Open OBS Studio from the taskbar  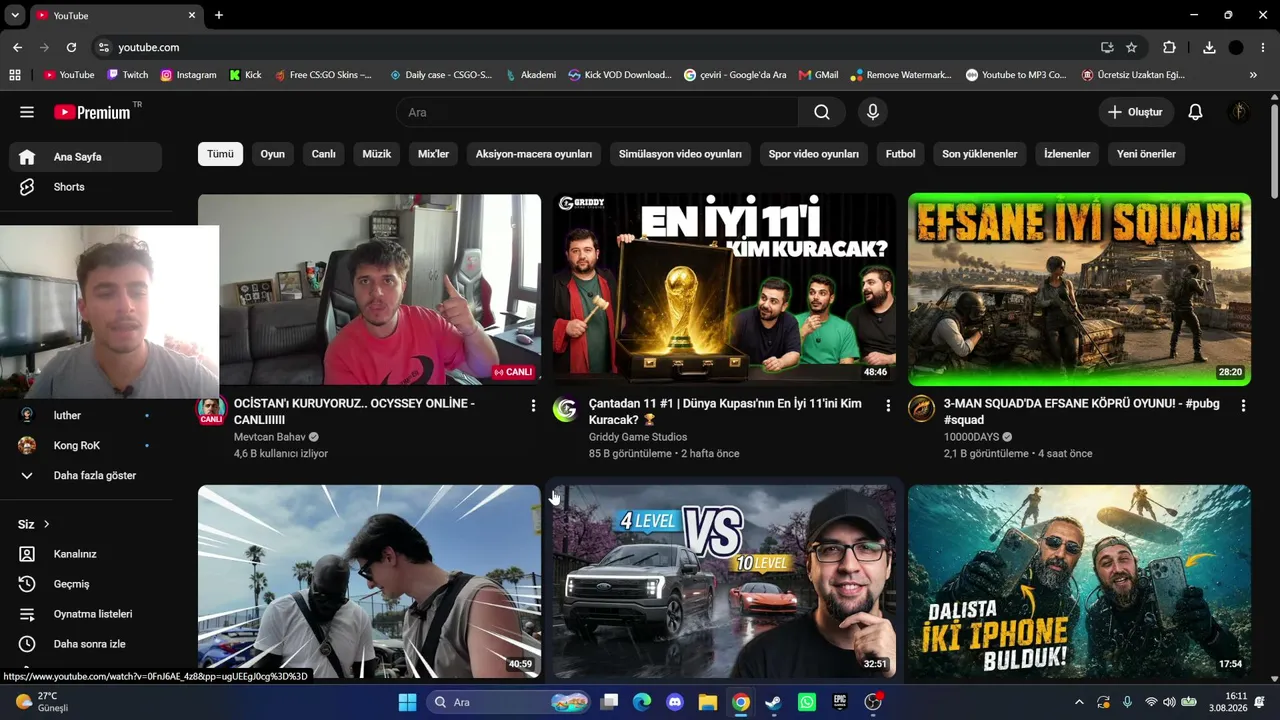(x=873, y=702)
